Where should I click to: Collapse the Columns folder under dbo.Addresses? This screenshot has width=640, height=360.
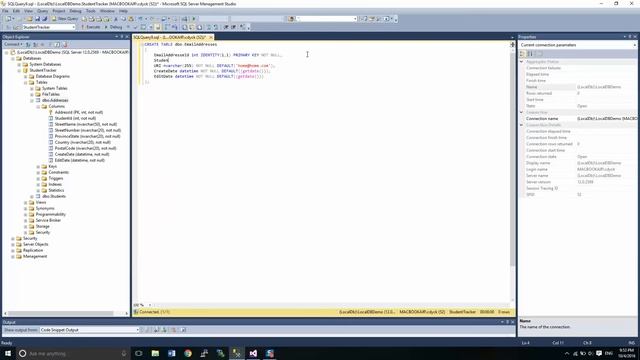(x=38, y=106)
